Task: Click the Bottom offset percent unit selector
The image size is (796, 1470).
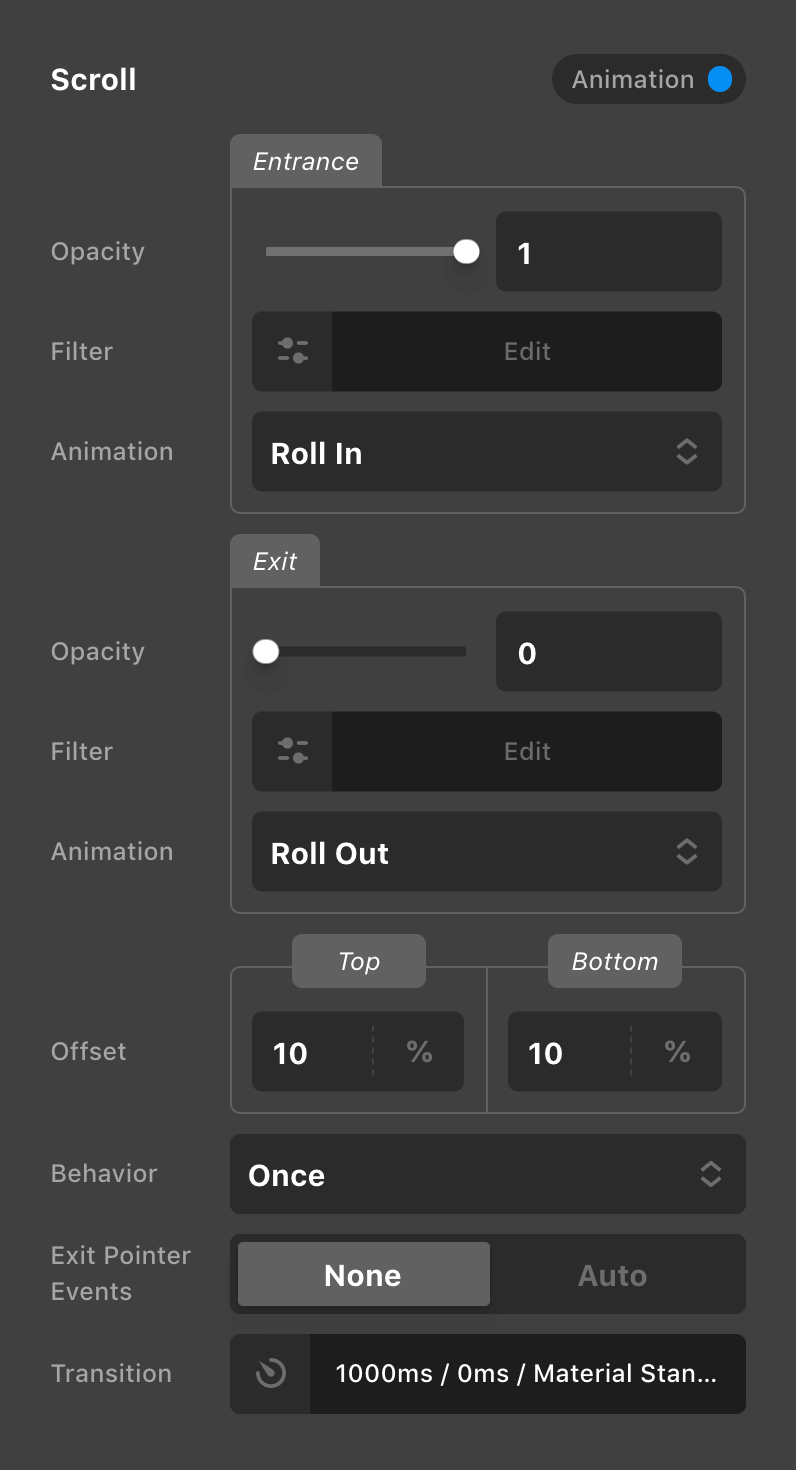Action: coord(677,1052)
